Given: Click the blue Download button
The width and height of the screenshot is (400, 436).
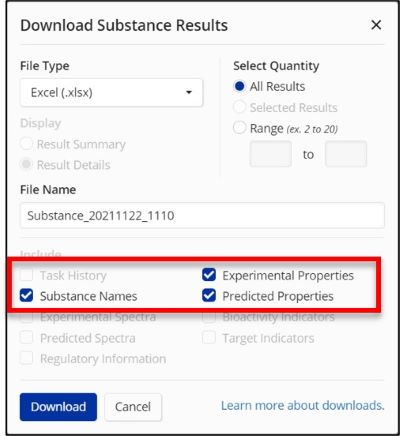Looking at the screenshot, I should [x=58, y=407].
